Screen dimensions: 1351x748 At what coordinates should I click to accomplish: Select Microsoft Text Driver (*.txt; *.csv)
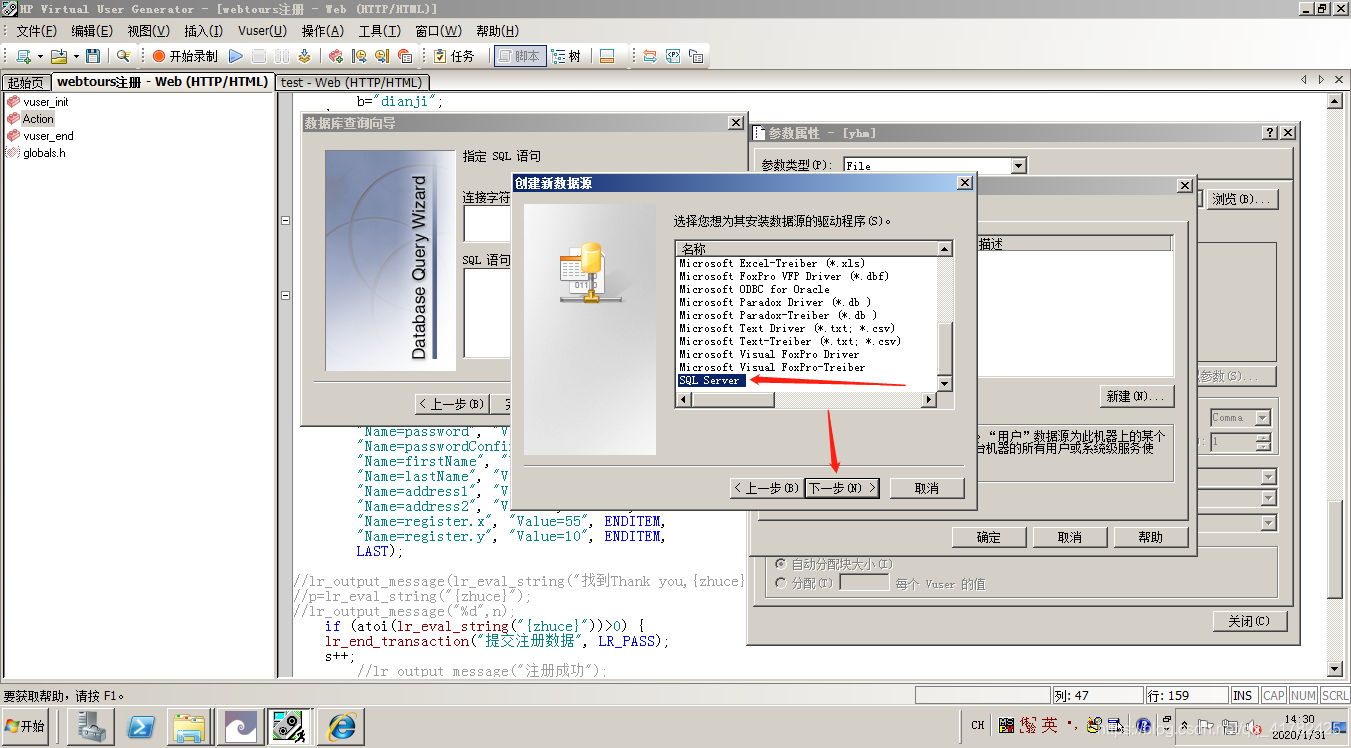(787, 328)
